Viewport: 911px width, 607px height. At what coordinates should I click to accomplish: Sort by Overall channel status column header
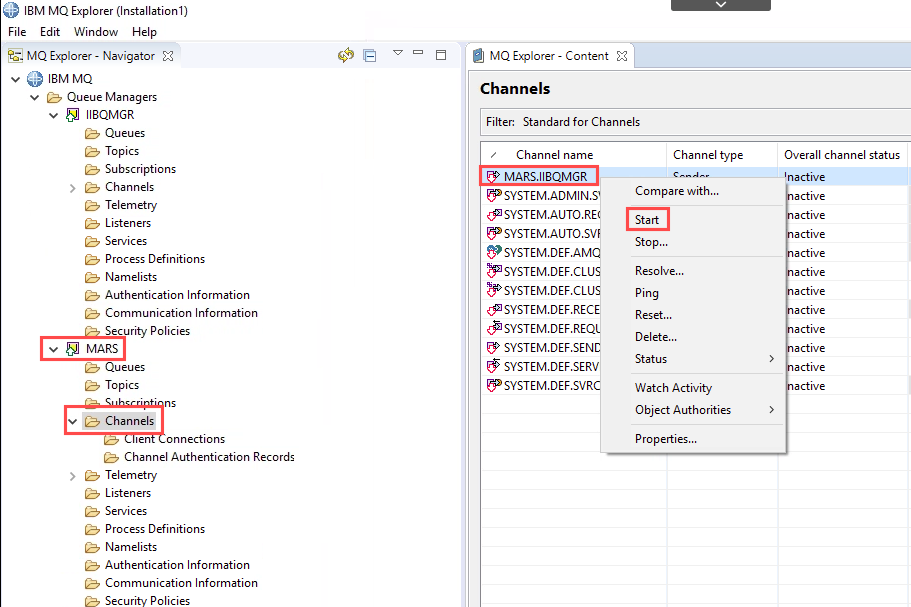[842, 155]
